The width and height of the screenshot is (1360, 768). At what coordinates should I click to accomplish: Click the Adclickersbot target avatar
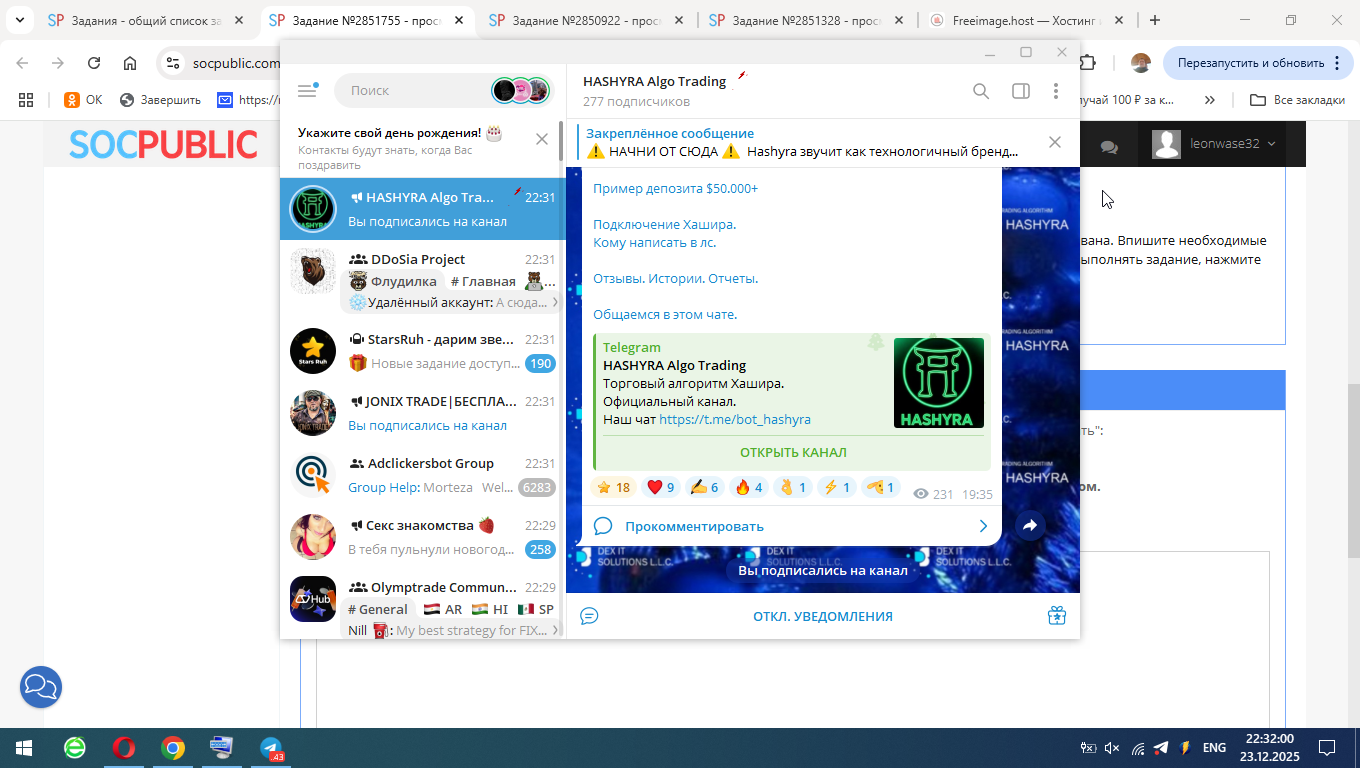point(313,475)
